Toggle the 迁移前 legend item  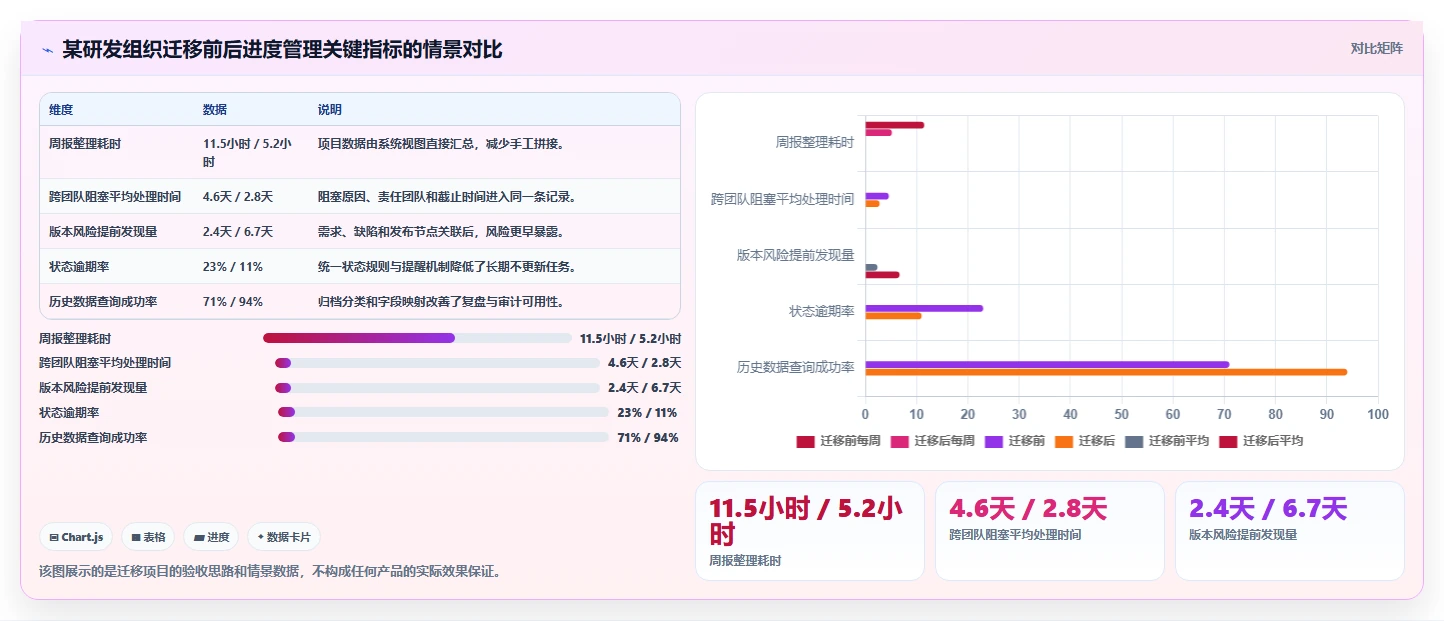(x=1015, y=441)
